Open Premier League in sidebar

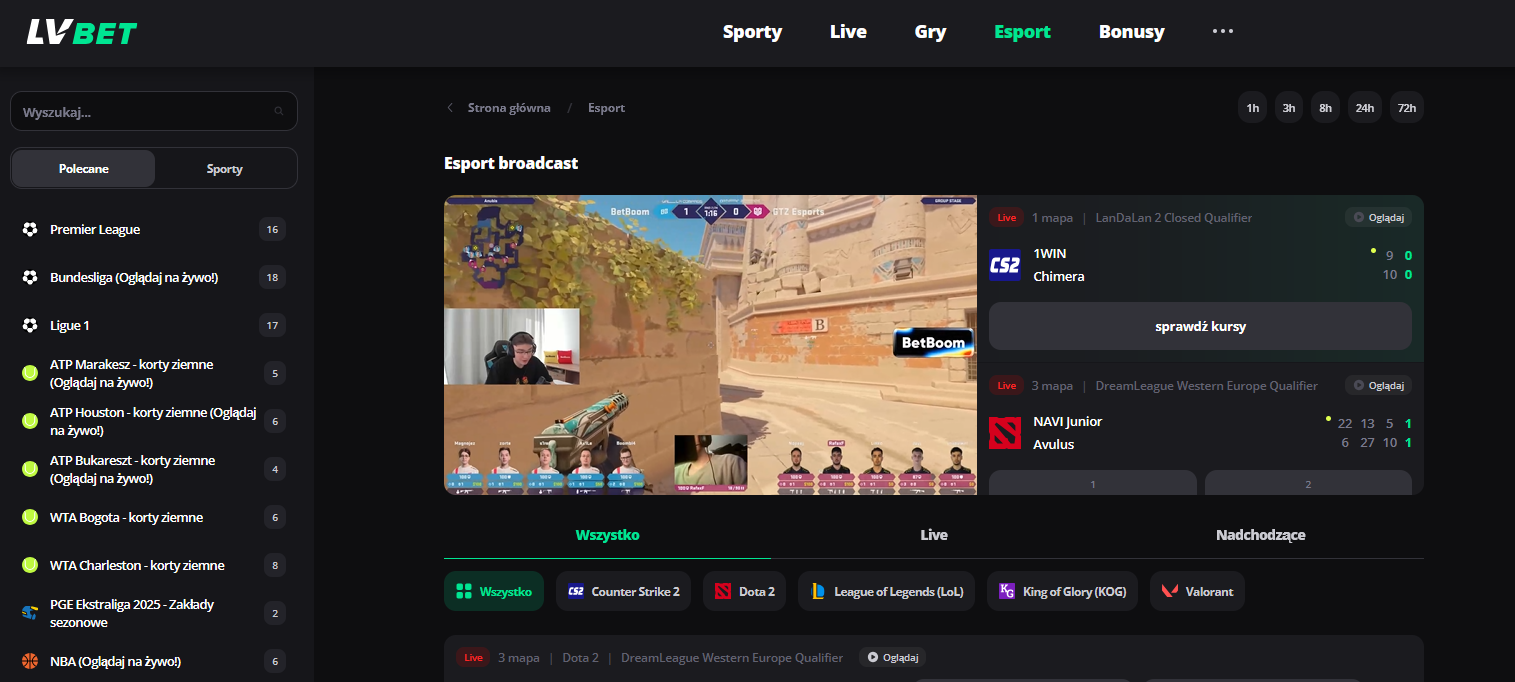pyautogui.click(x=95, y=230)
